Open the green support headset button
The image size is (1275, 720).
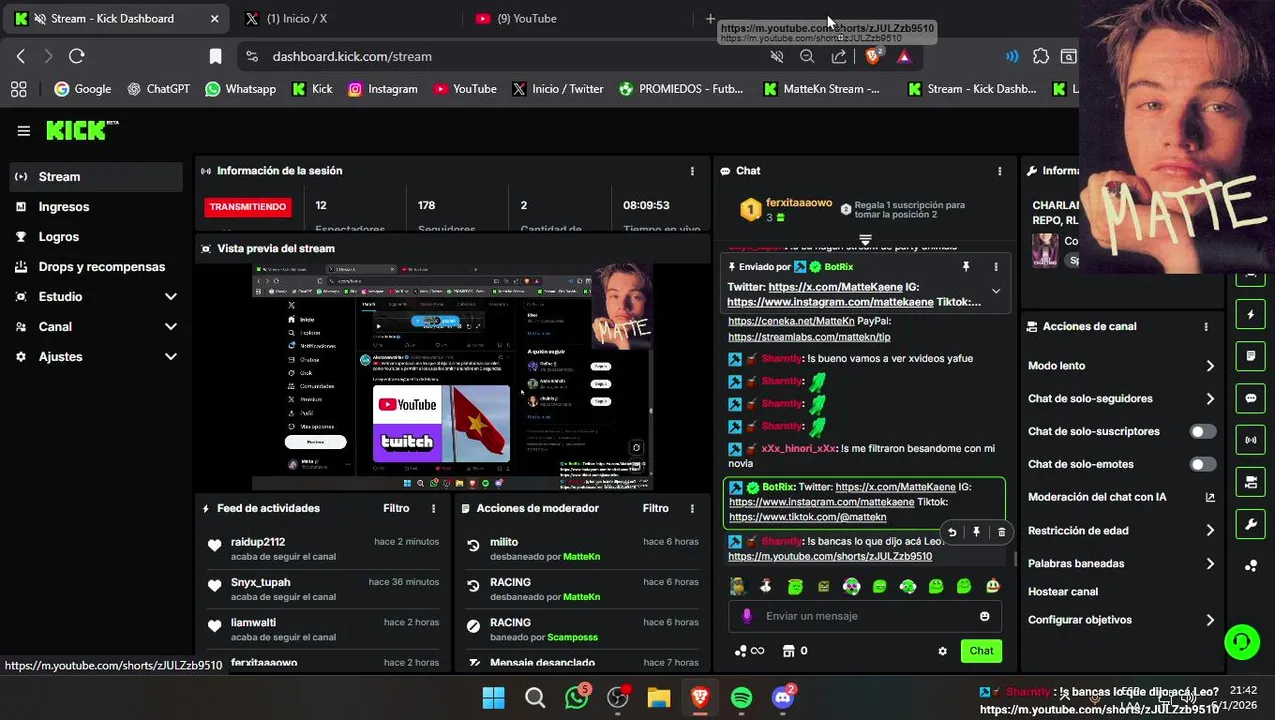1242,642
